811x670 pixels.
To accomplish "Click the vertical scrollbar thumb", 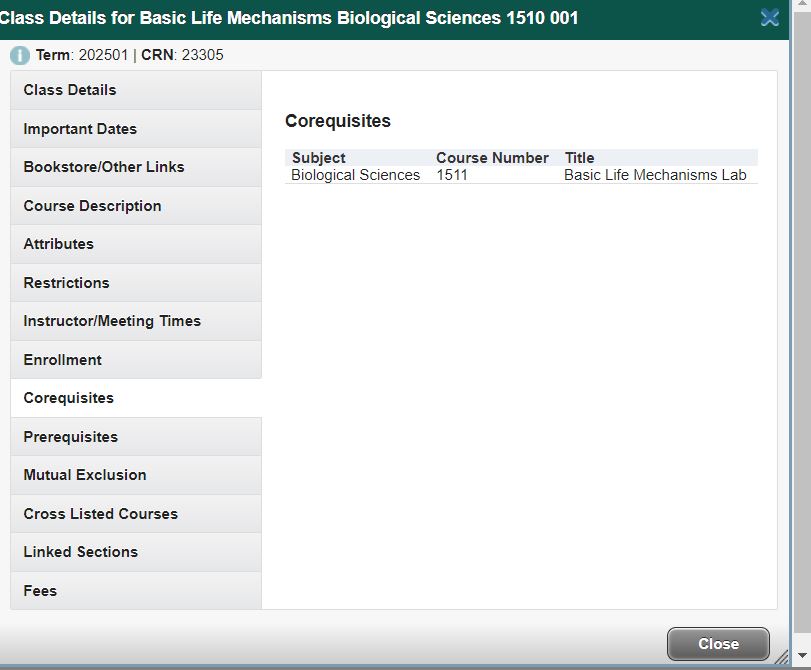I will pos(802,321).
